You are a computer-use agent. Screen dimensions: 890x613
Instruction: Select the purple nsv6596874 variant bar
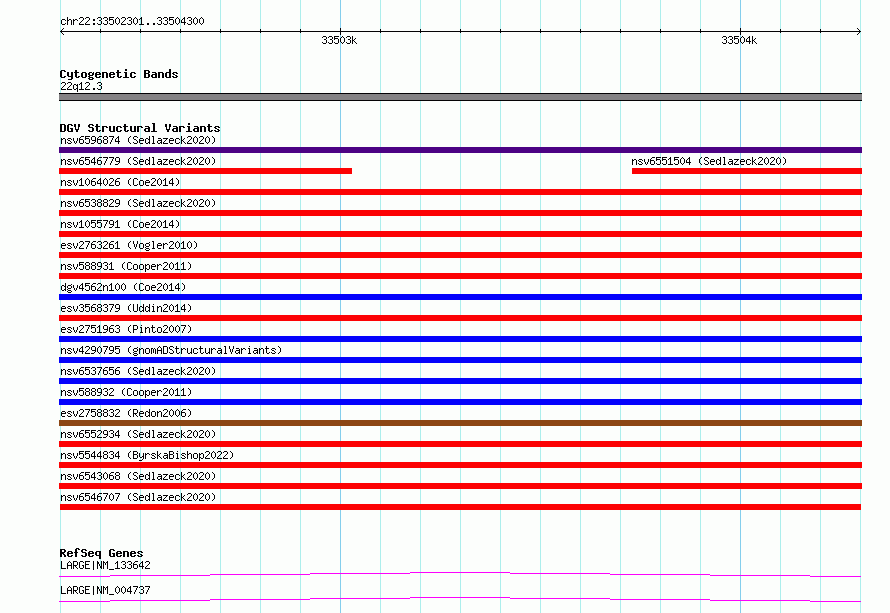point(460,150)
